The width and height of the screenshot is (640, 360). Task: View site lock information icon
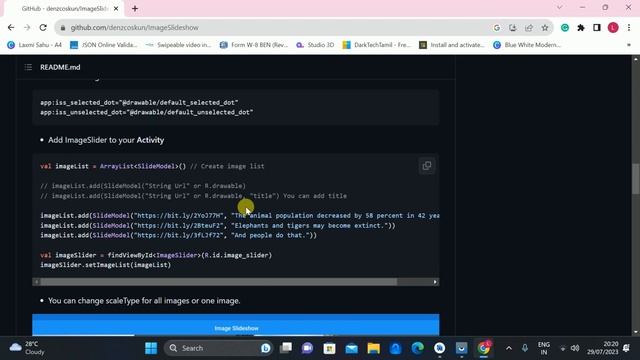point(62,28)
